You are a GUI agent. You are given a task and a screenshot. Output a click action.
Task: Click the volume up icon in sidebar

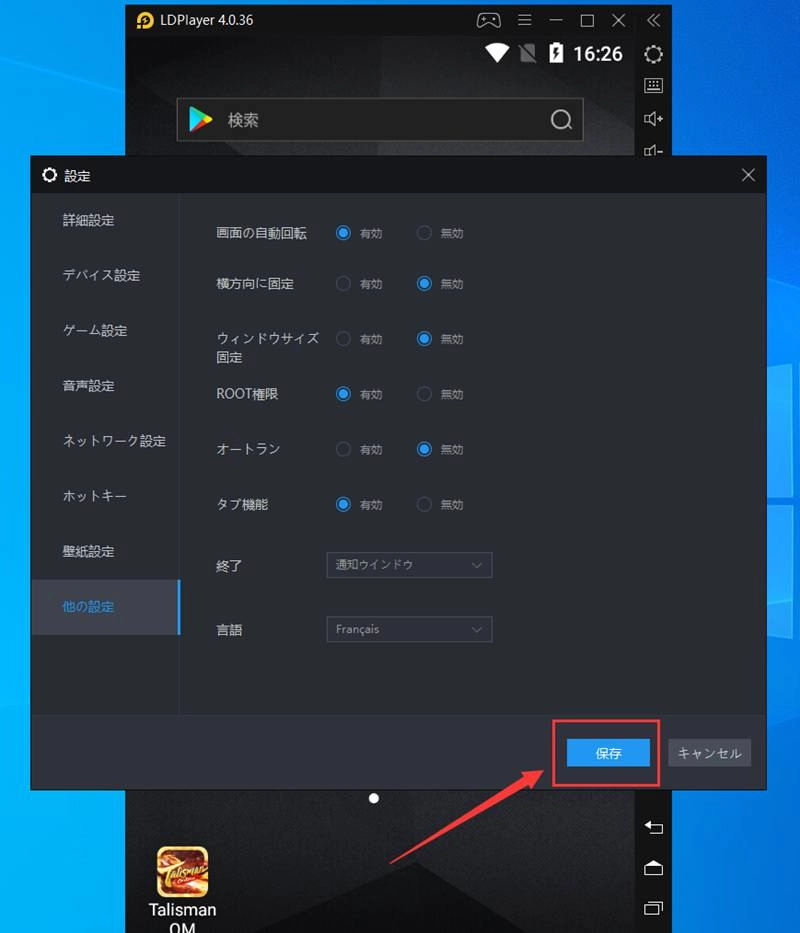(653, 119)
